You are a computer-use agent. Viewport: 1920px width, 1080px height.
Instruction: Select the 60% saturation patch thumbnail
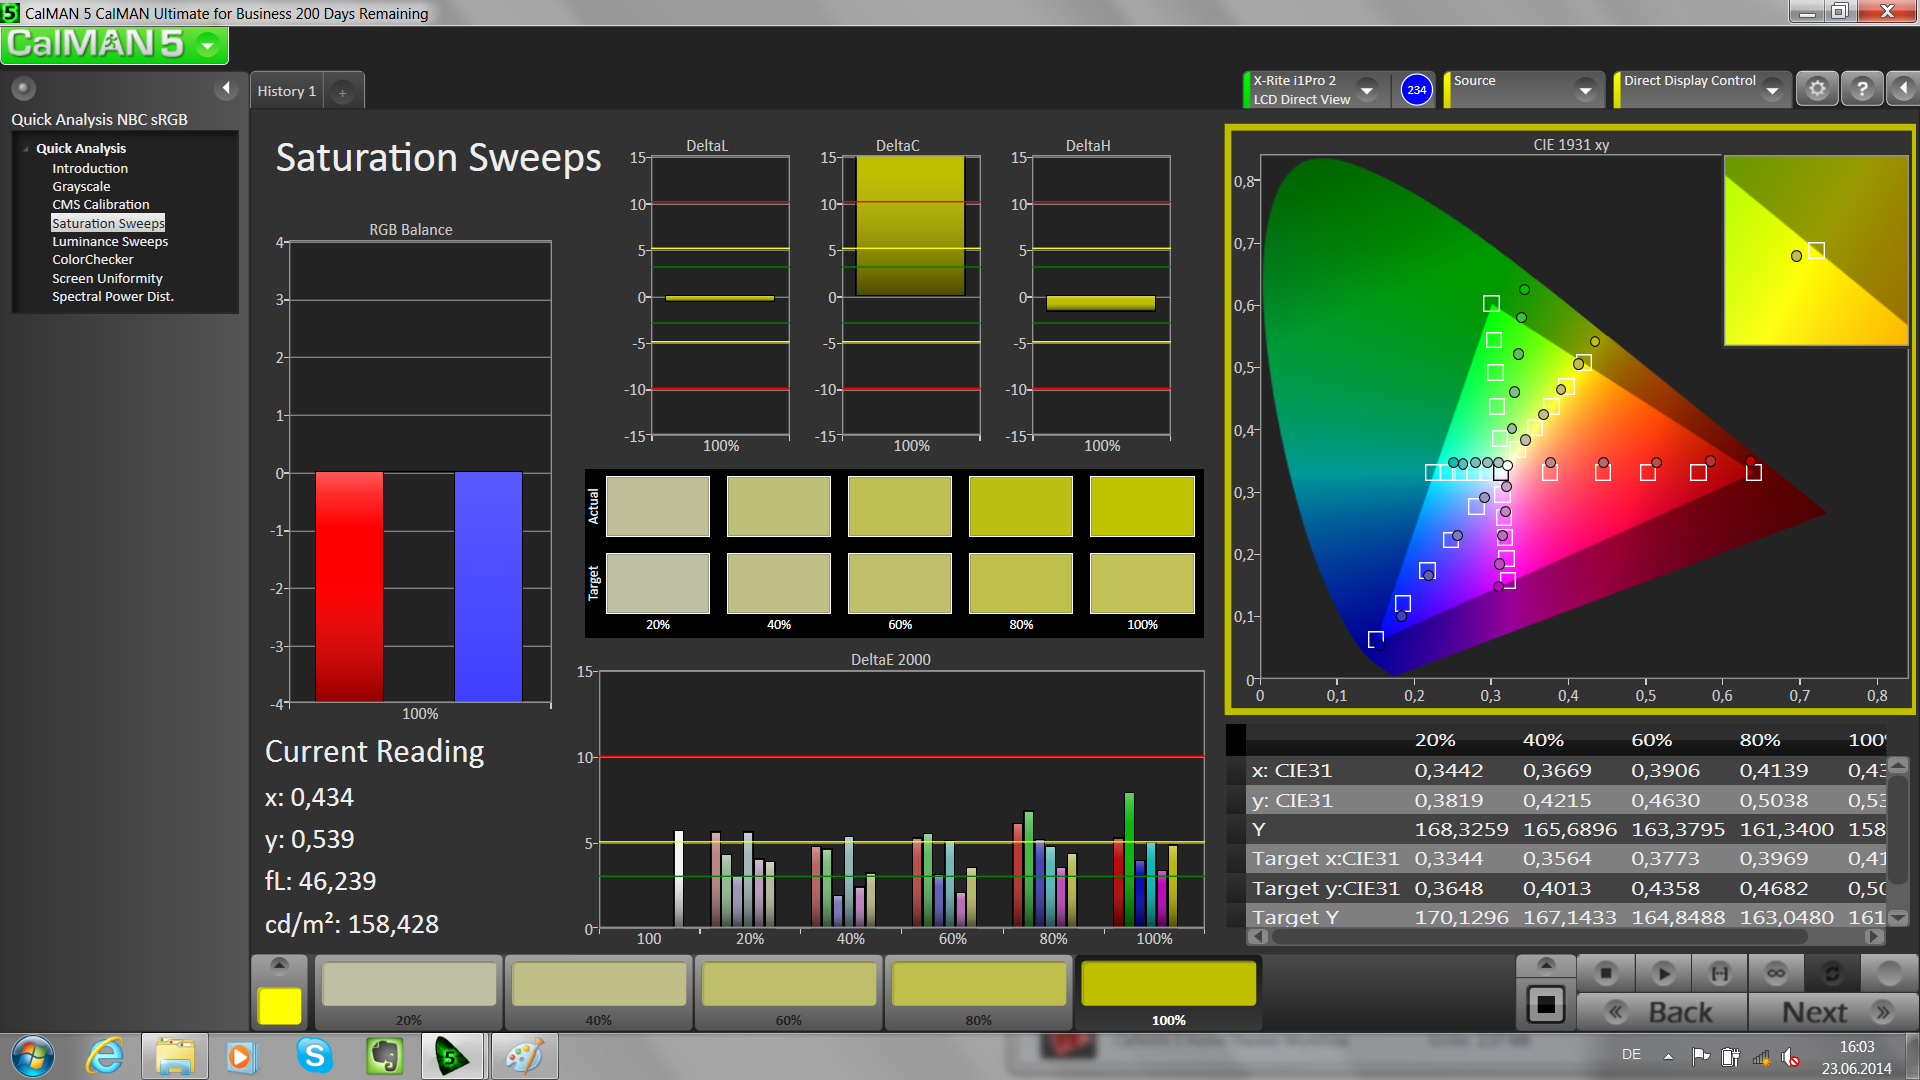tap(789, 986)
